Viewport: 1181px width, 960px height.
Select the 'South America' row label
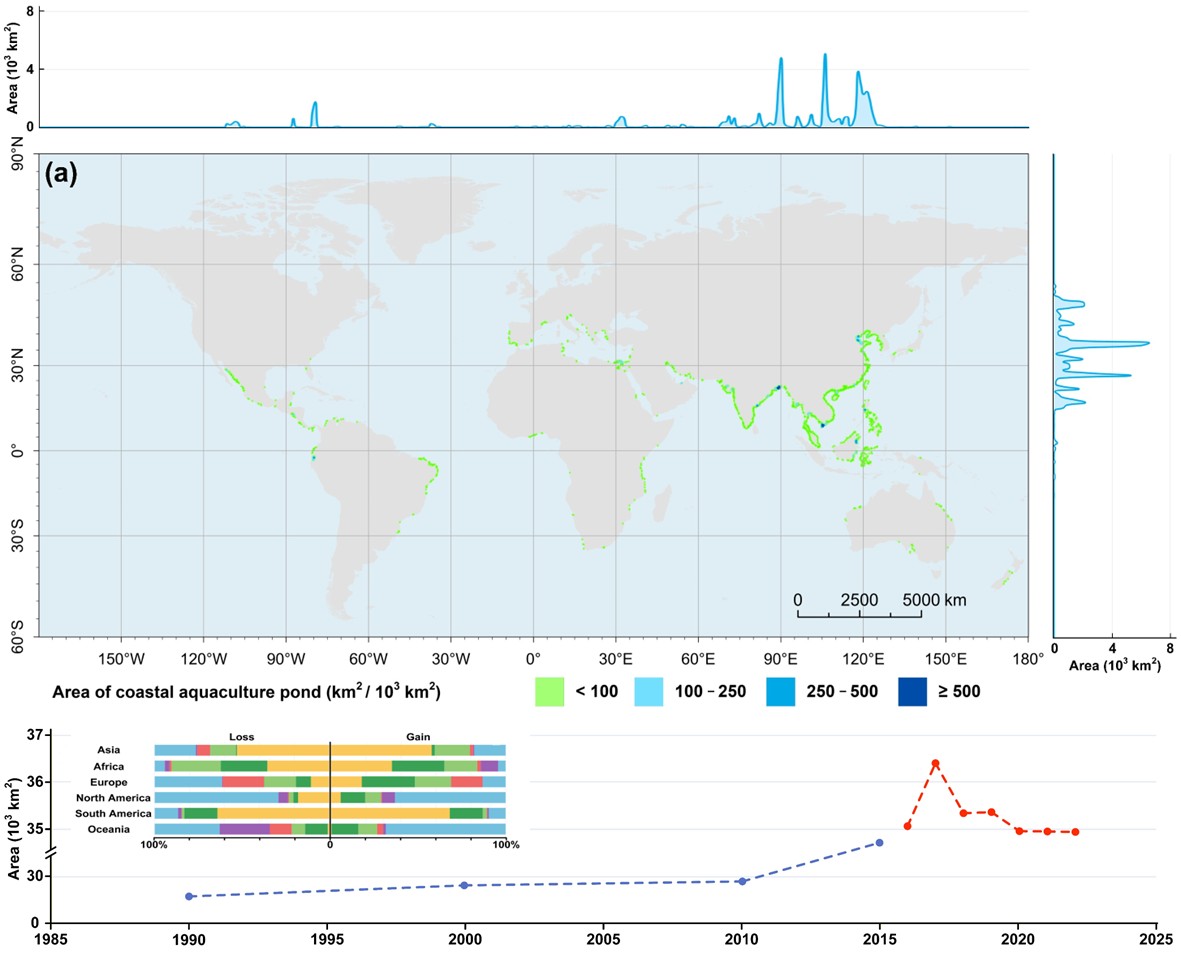pyautogui.click(x=115, y=814)
